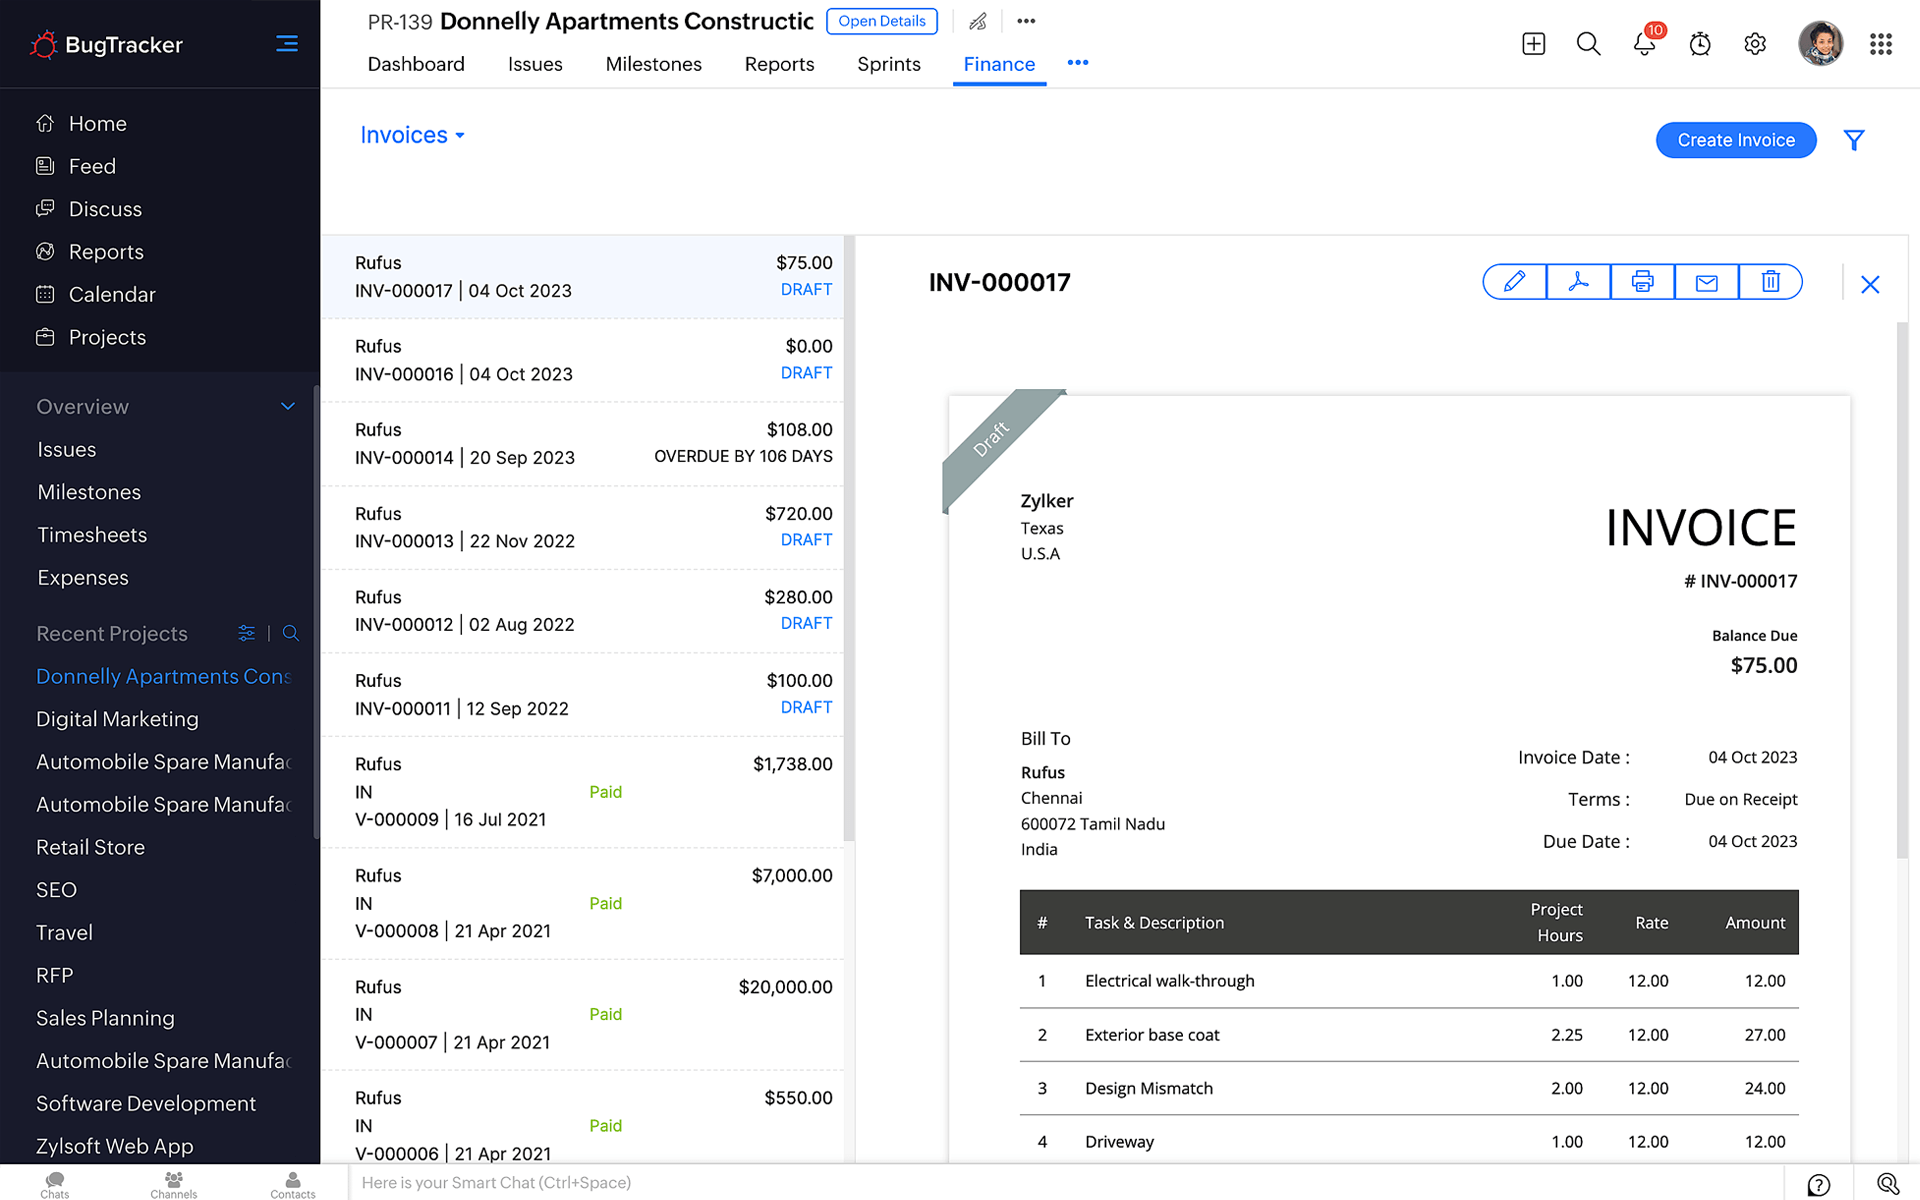Screen dimensions: 1920x1200
Task: Download invoice as PDF icon
Action: coord(1578,282)
